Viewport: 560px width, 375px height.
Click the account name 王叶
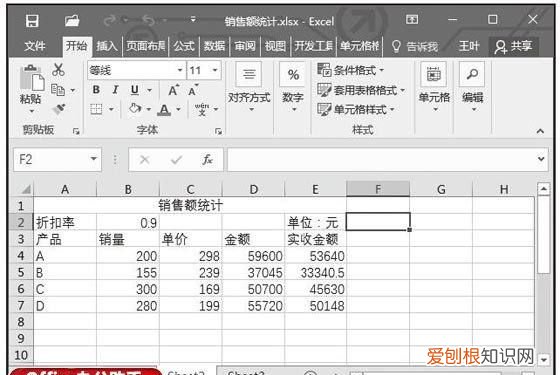pos(469,46)
